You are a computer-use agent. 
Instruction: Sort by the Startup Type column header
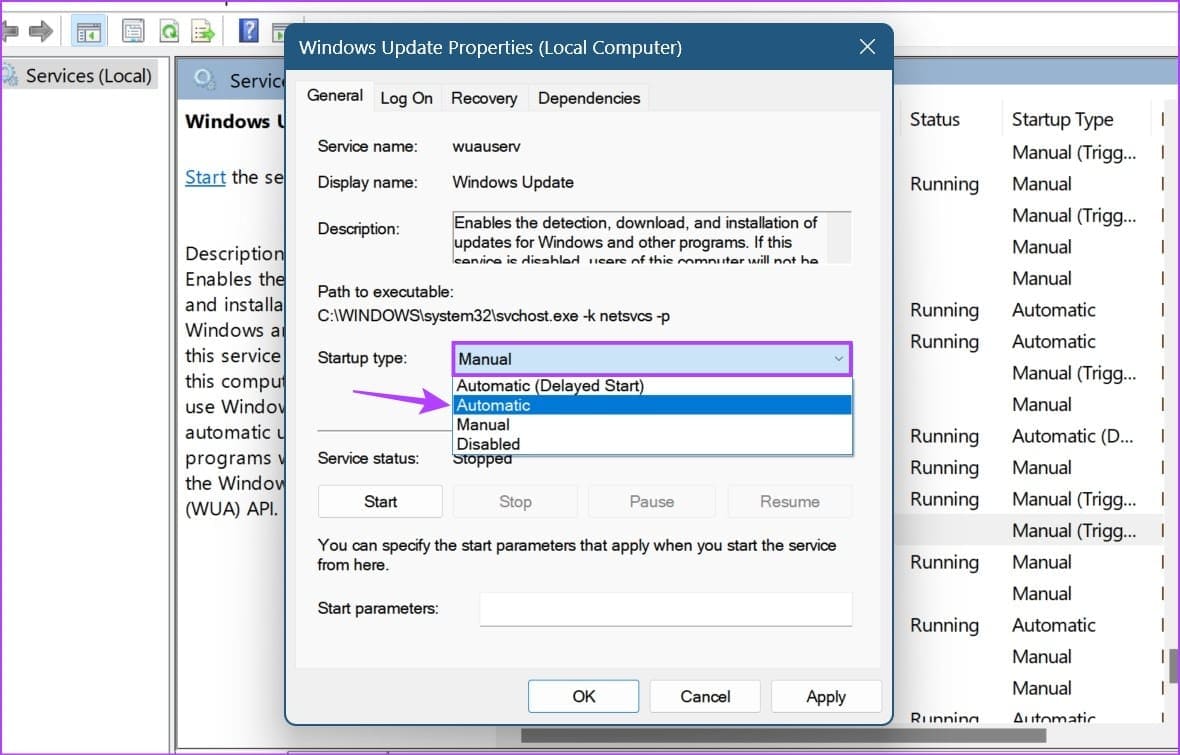(1062, 119)
